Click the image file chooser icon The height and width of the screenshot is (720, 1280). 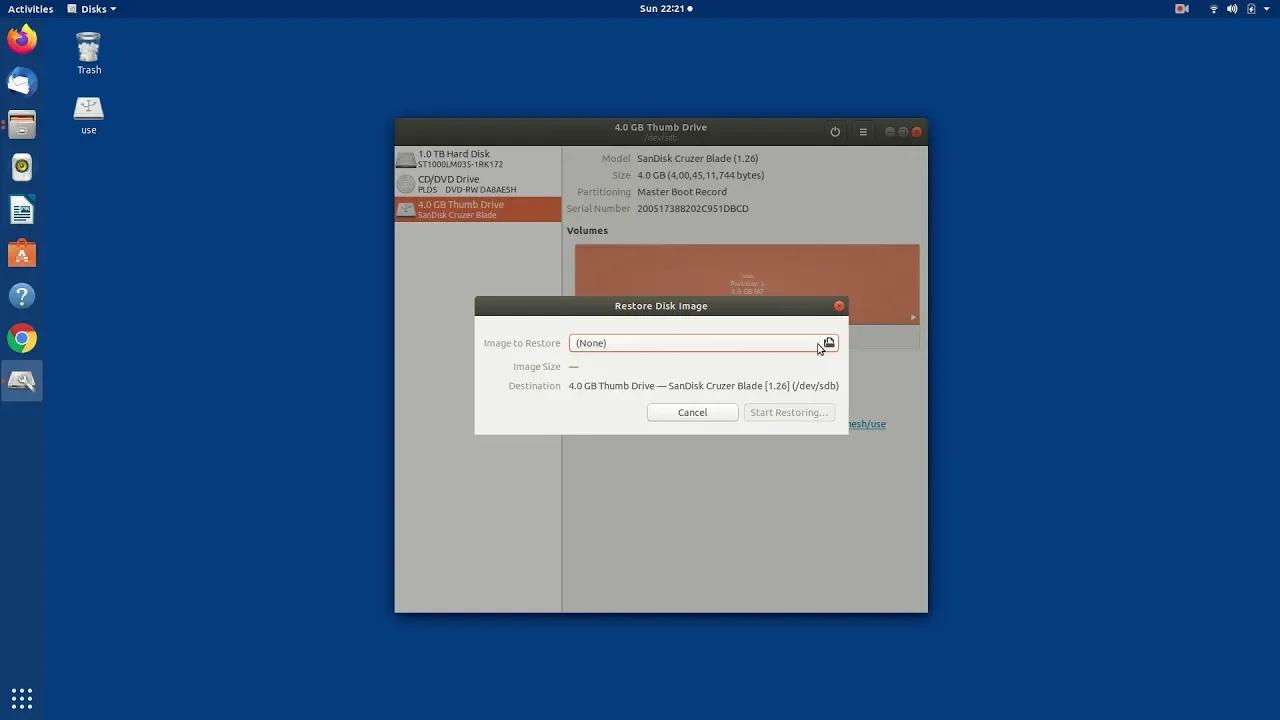(x=828, y=343)
